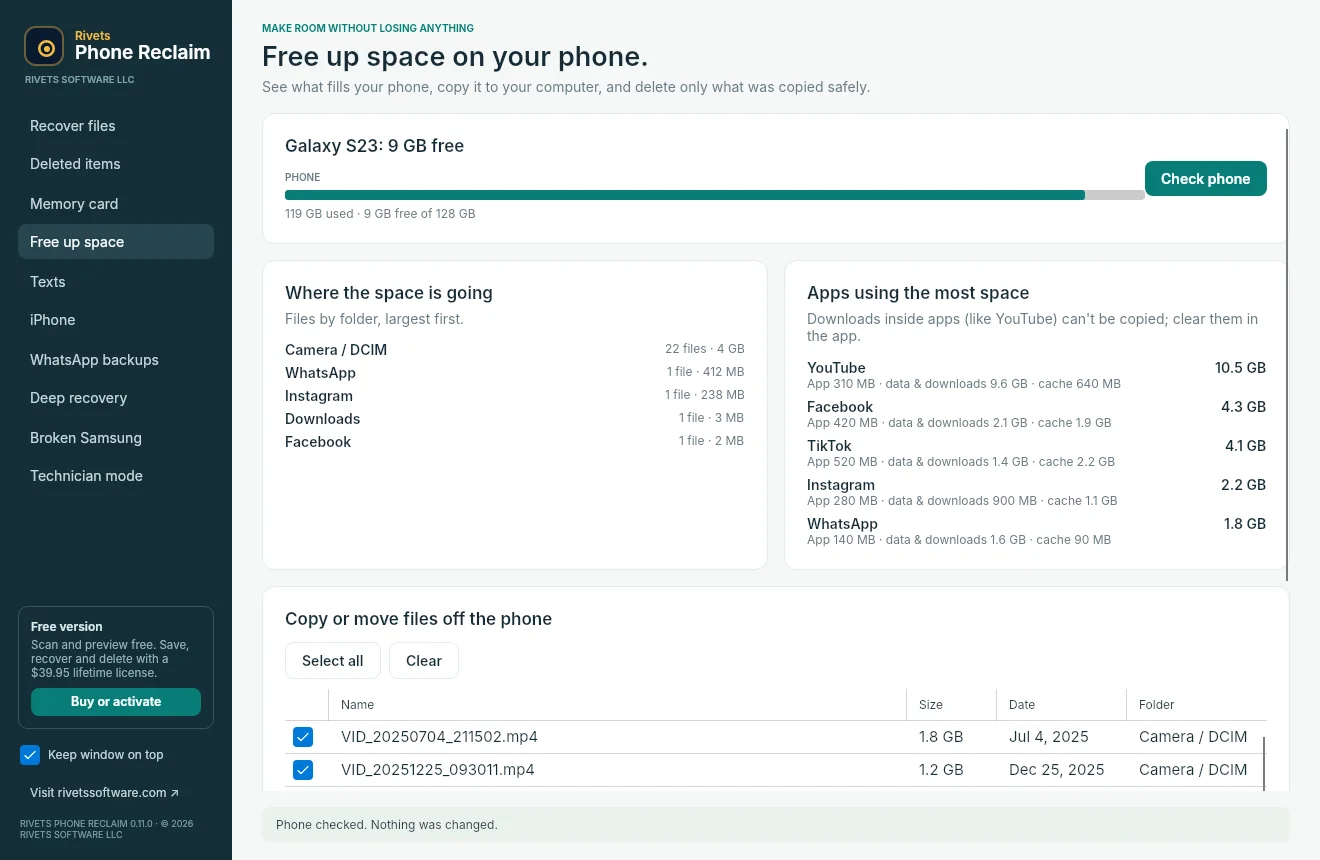Select the Instagram folder row, 238 MB

pos(515,396)
